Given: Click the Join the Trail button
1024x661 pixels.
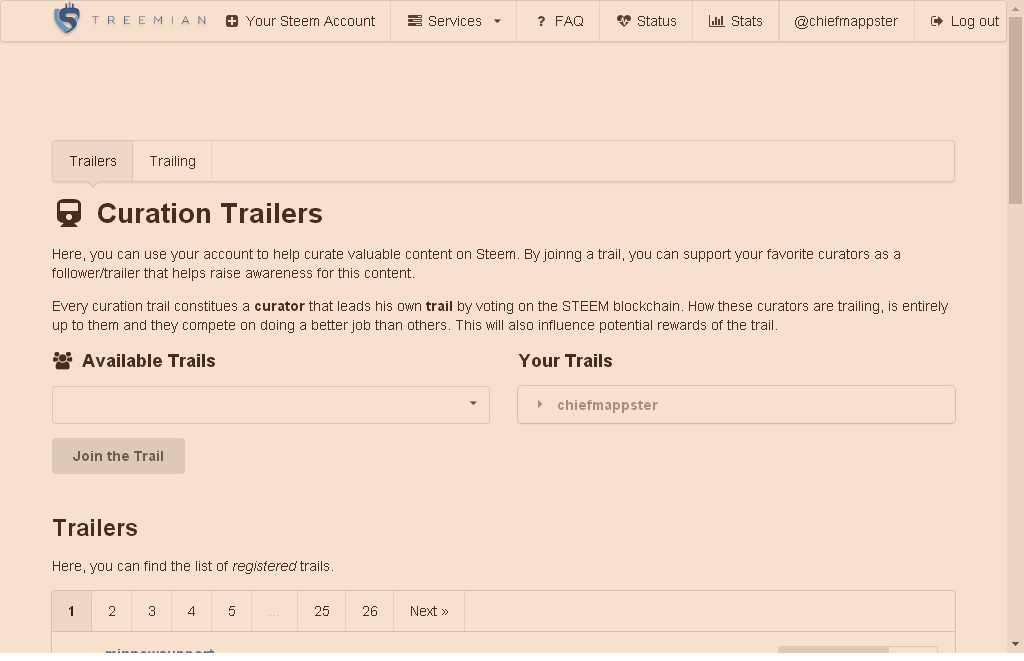Looking at the screenshot, I should (x=118, y=456).
